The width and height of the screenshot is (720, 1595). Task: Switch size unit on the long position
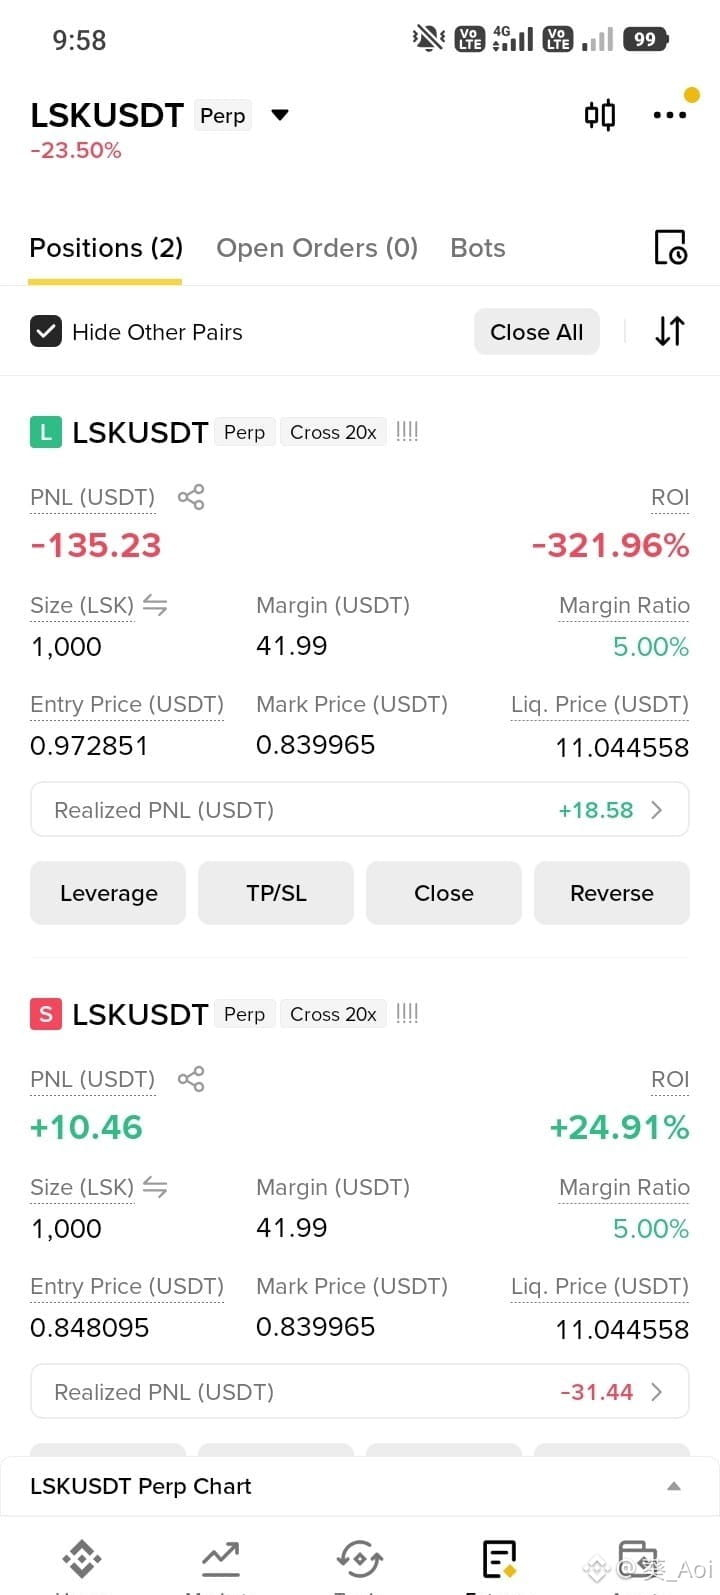point(155,605)
